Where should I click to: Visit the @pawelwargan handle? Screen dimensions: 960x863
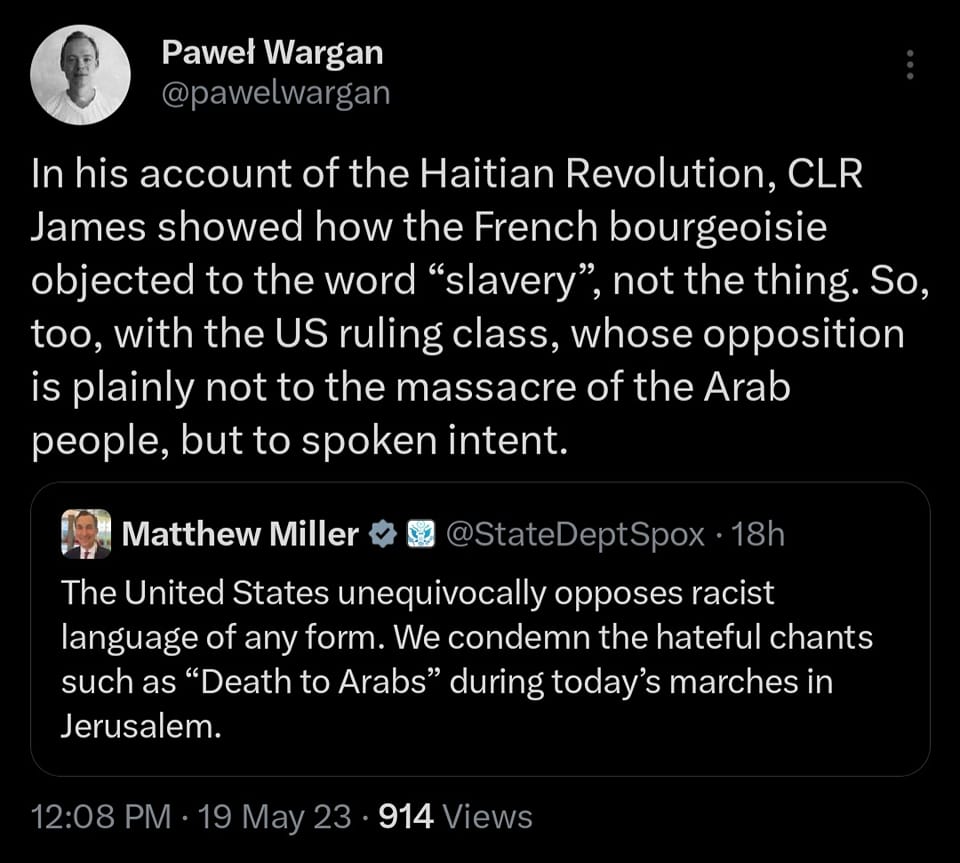point(275,93)
